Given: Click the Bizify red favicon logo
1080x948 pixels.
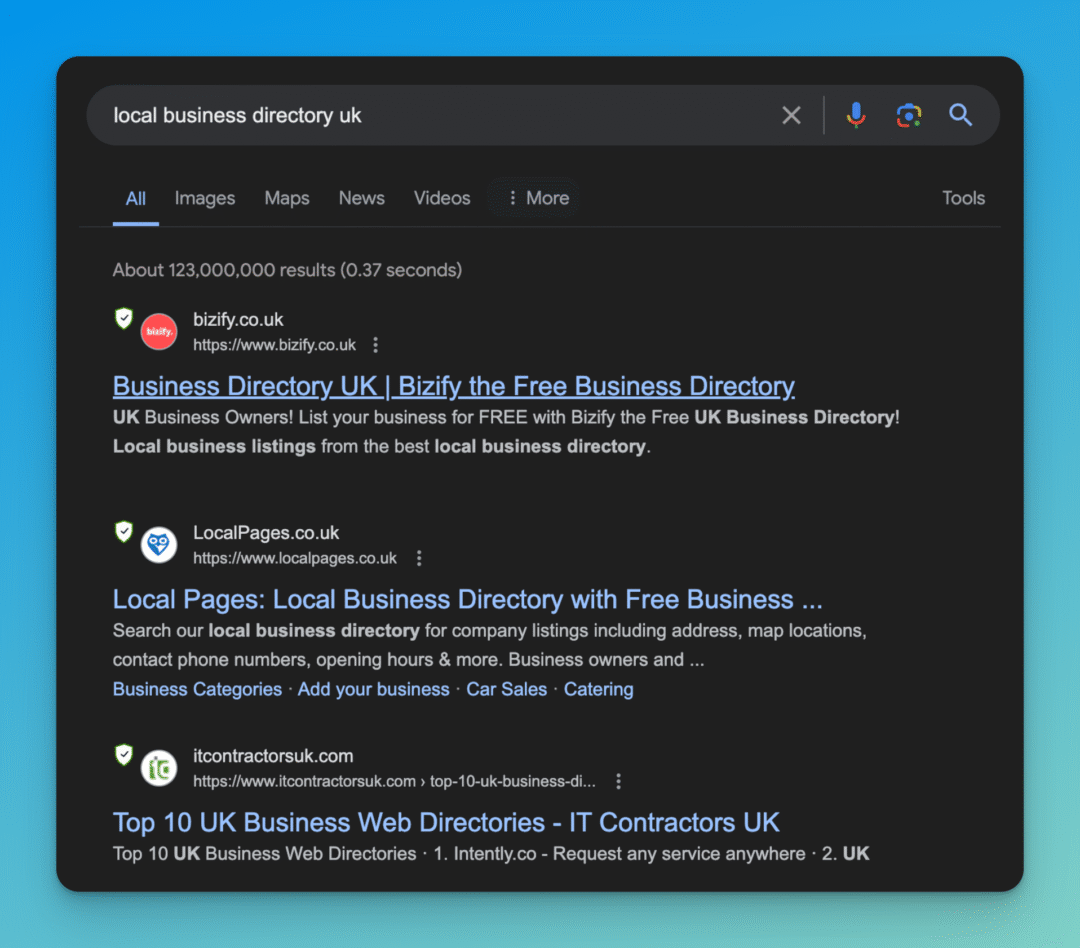Looking at the screenshot, I should (159, 332).
